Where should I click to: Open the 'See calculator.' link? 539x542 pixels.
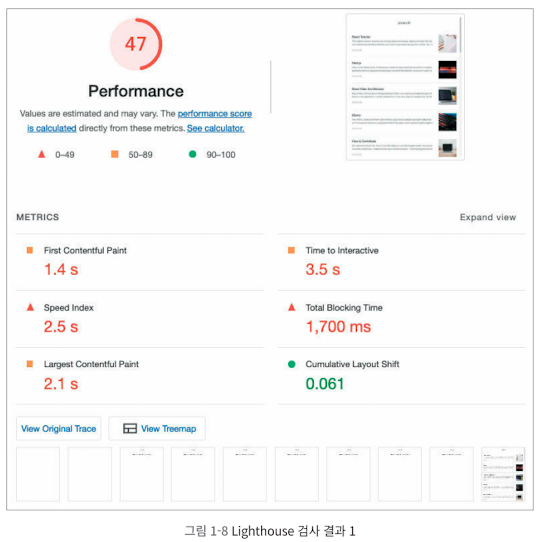[216, 128]
